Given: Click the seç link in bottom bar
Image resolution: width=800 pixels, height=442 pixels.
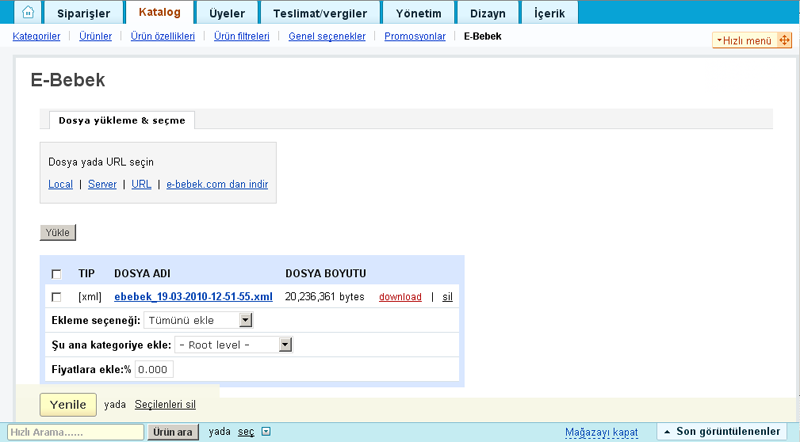Looking at the screenshot, I should coord(246,432).
